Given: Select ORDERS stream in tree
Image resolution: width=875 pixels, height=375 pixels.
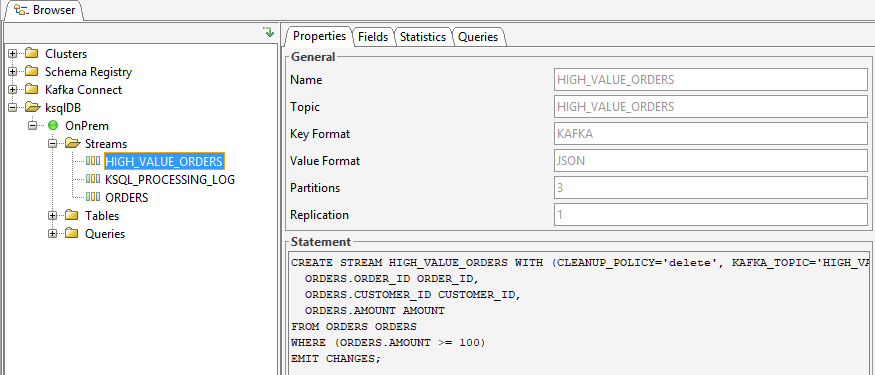Looking at the screenshot, I should (x=127, y=198).
